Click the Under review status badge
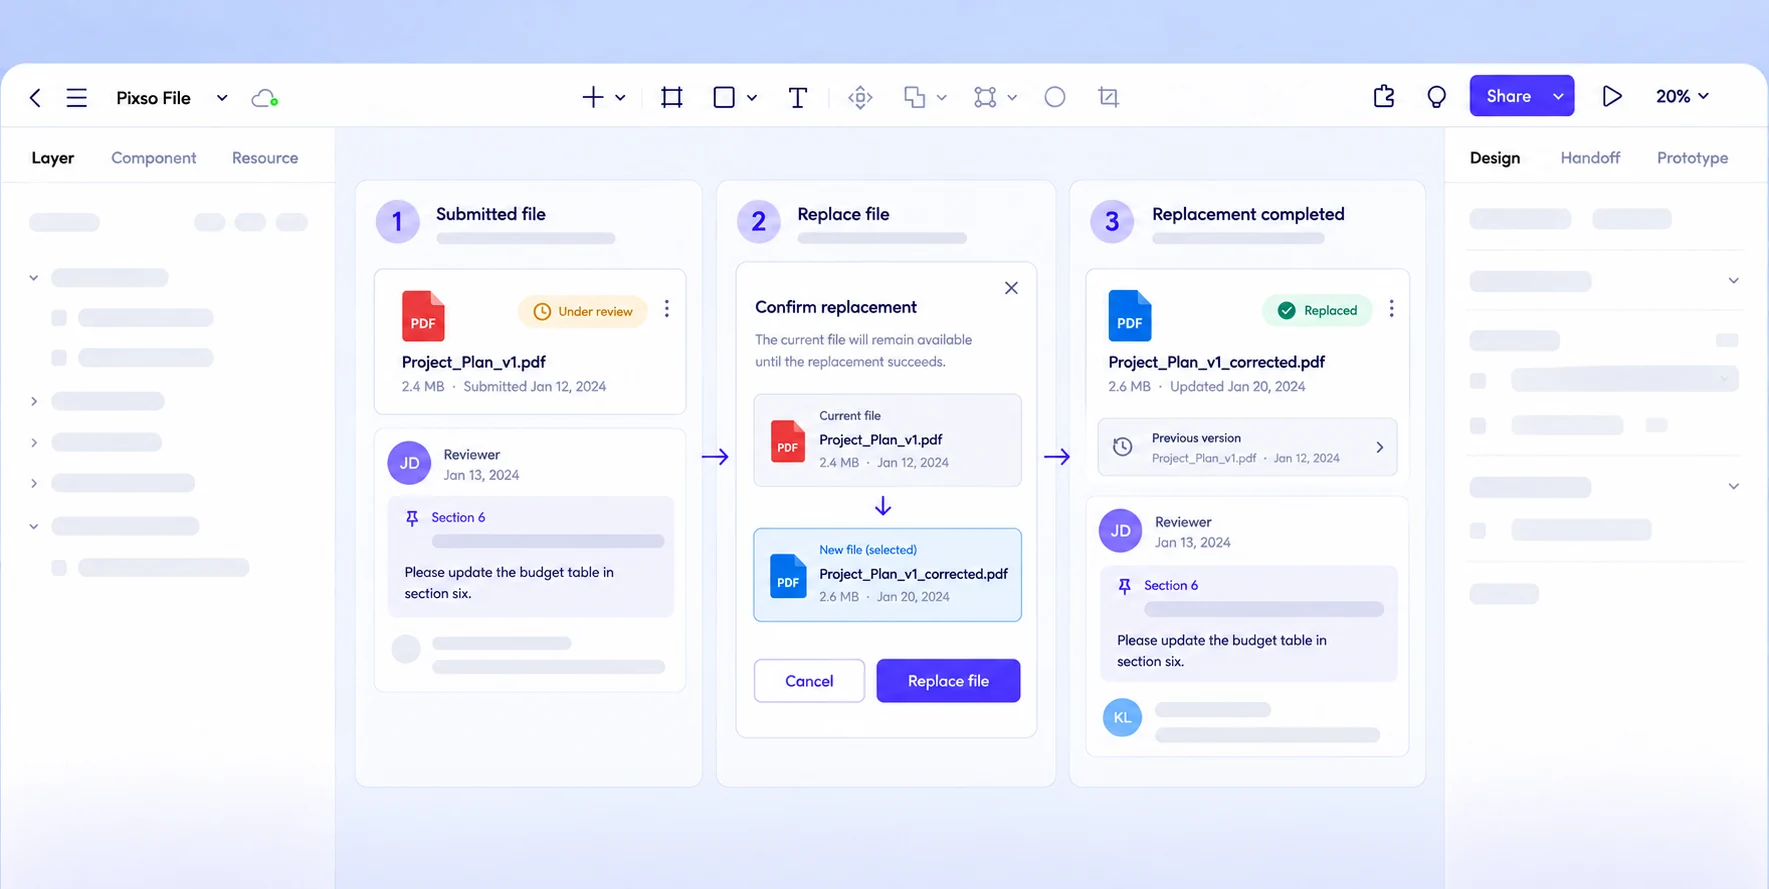Viewport: 1769px width, 889px height. (583, 311)
